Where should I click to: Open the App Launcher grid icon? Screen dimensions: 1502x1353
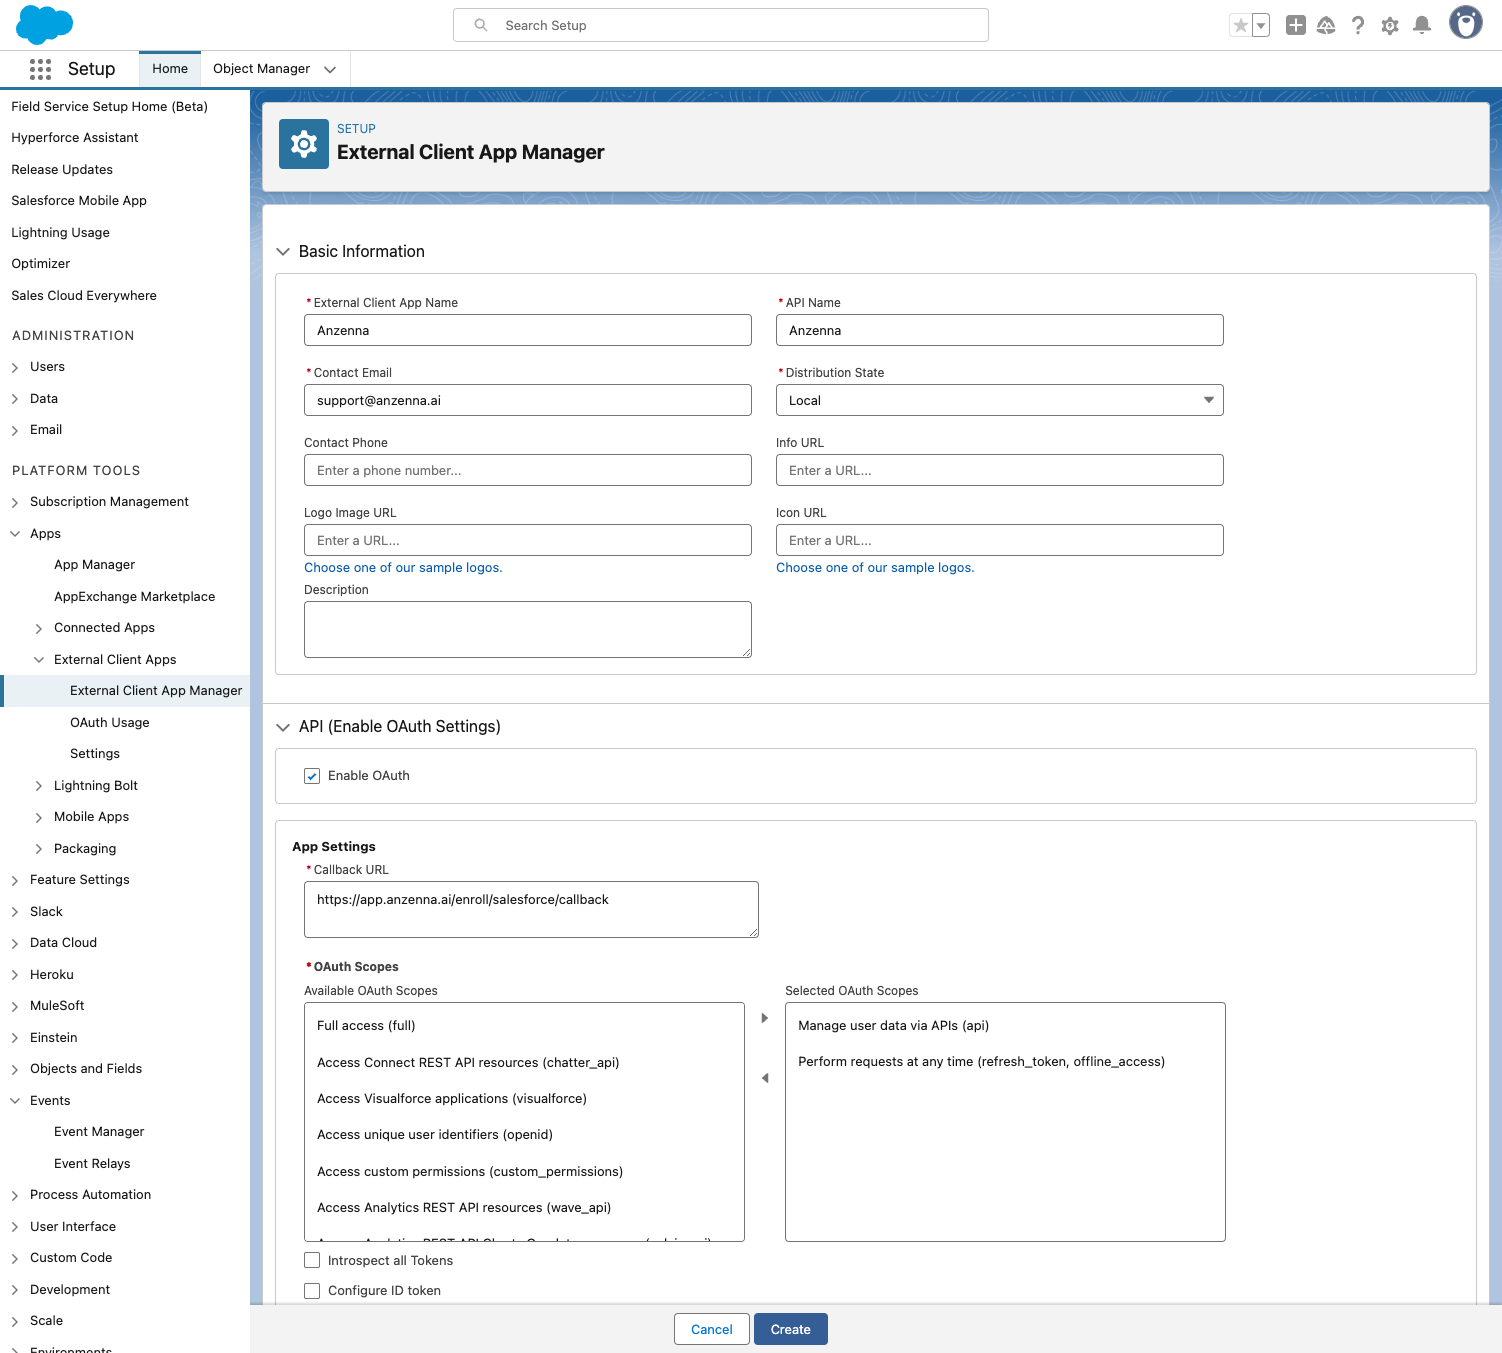(40, 69)
